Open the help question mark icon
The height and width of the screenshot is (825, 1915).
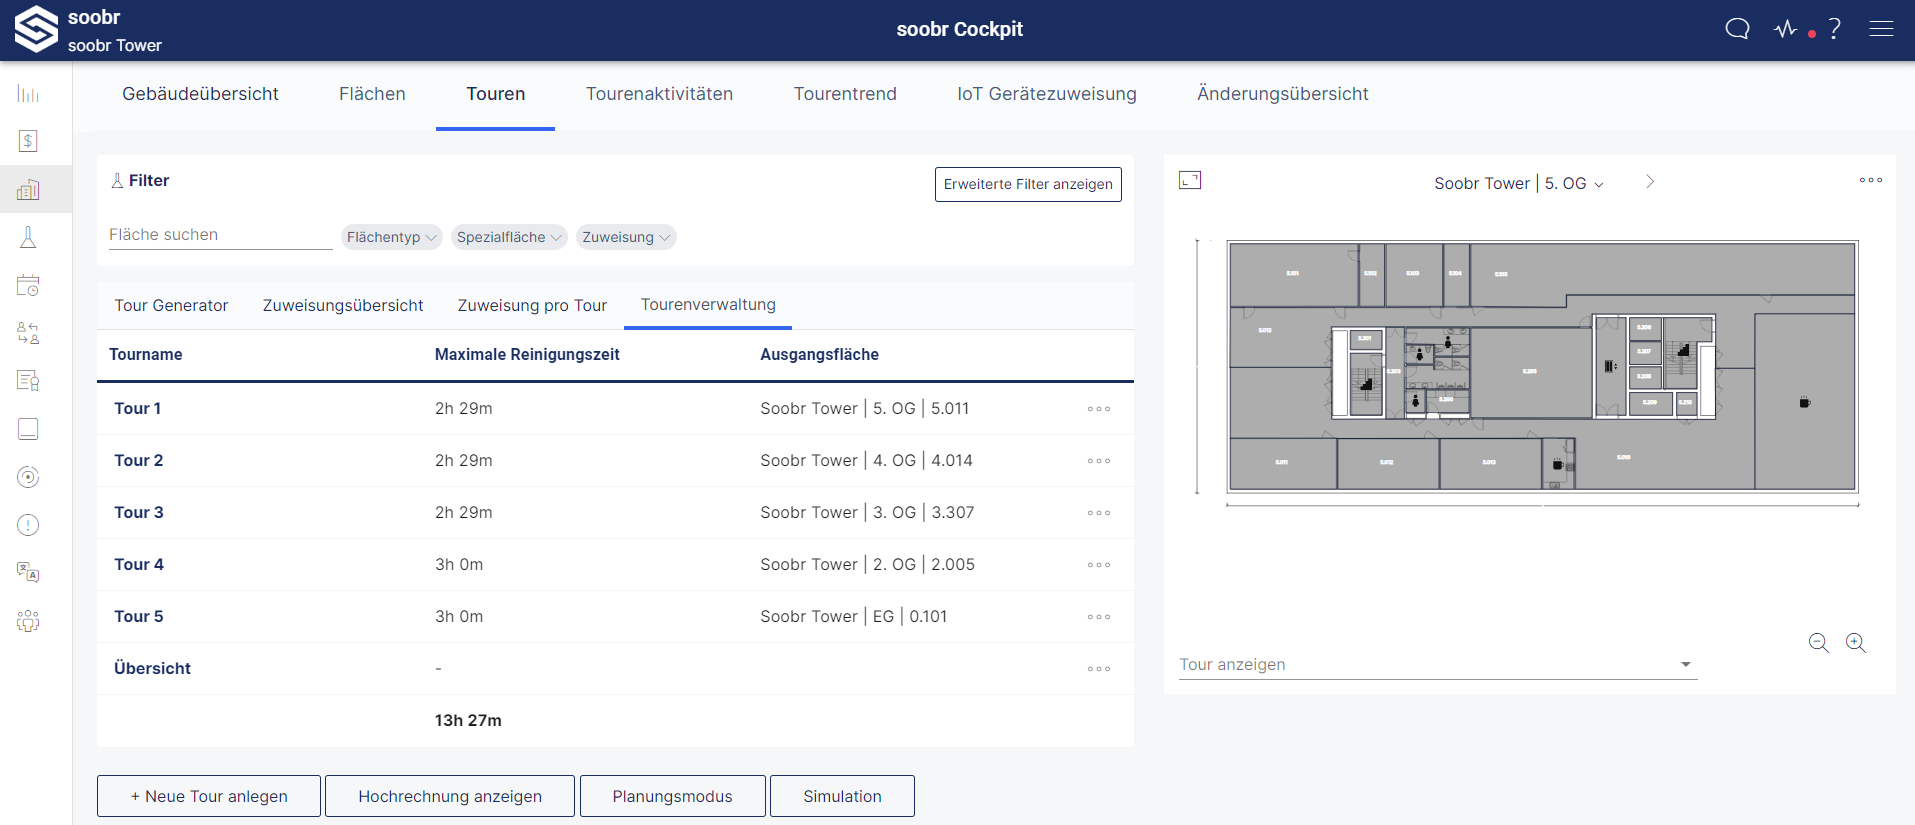click(1835, 29)
